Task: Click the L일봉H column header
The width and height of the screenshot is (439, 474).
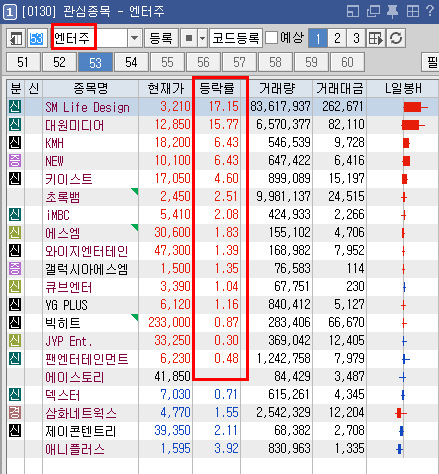Action: pos(403,89)
